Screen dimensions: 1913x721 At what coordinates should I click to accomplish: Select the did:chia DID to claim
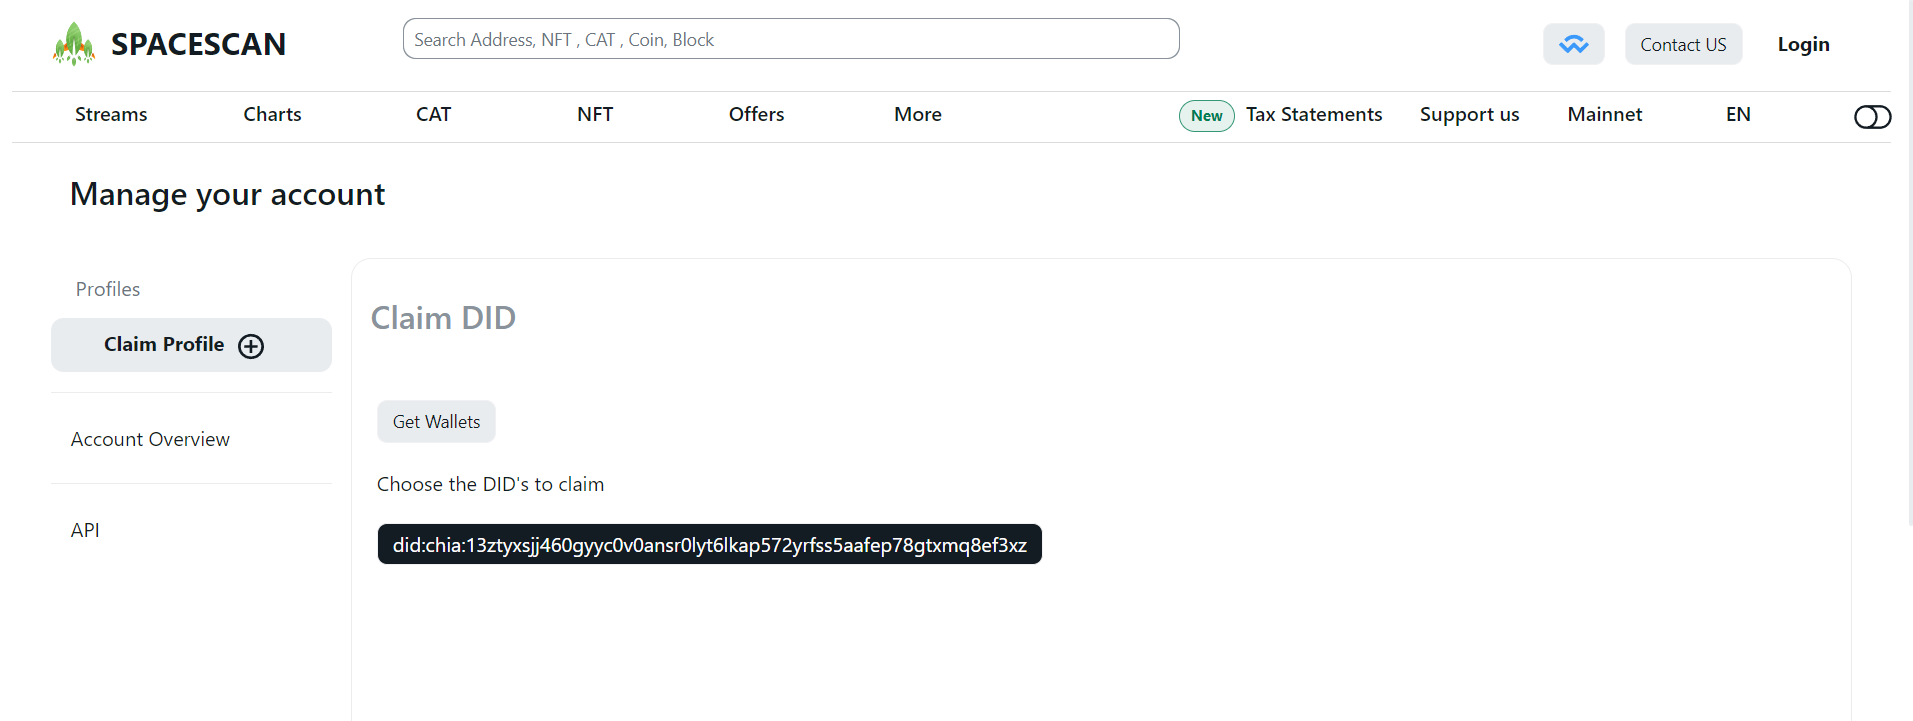point(709,545)
